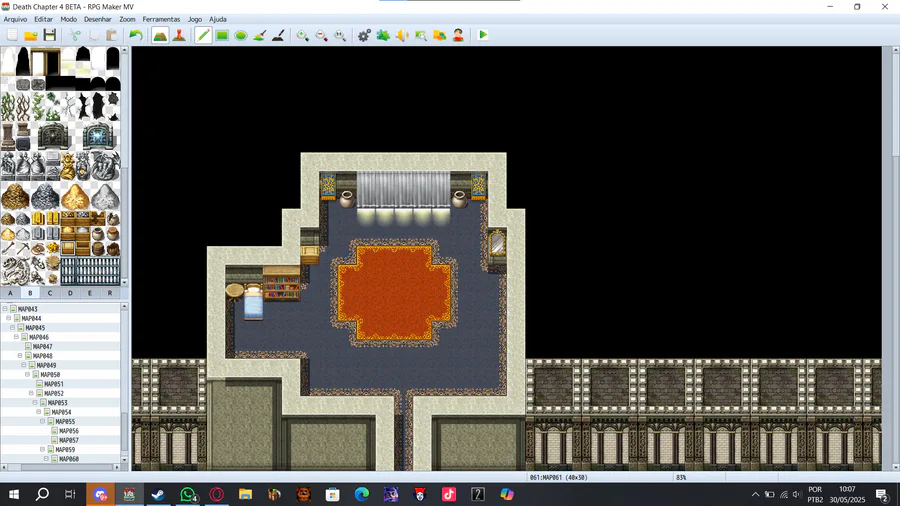This screenshot has width=900, height=506.
Task: Open the Event Searcher icon
Action: 421,35
